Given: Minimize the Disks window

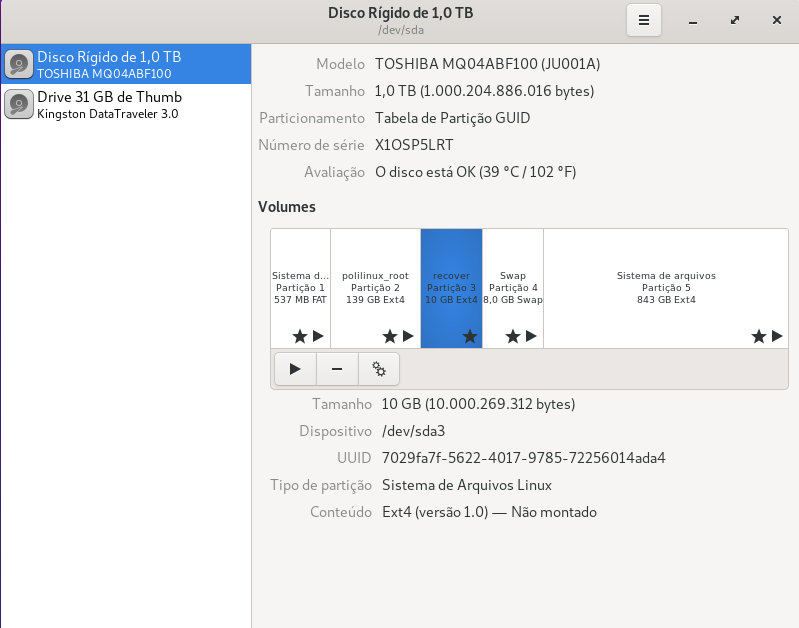Looking at the screenshot, I should click(x=693, y=21).
